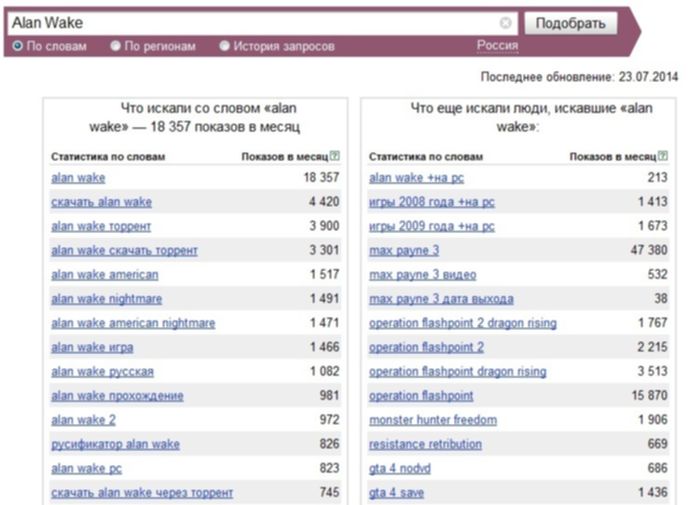
Task: Click the '3 513' impressions value
Action: tap(652, 371)
